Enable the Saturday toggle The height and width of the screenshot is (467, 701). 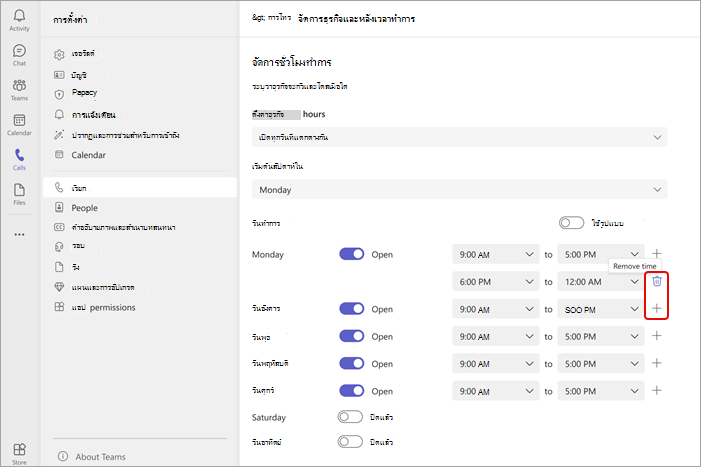(x=350, y=417)
